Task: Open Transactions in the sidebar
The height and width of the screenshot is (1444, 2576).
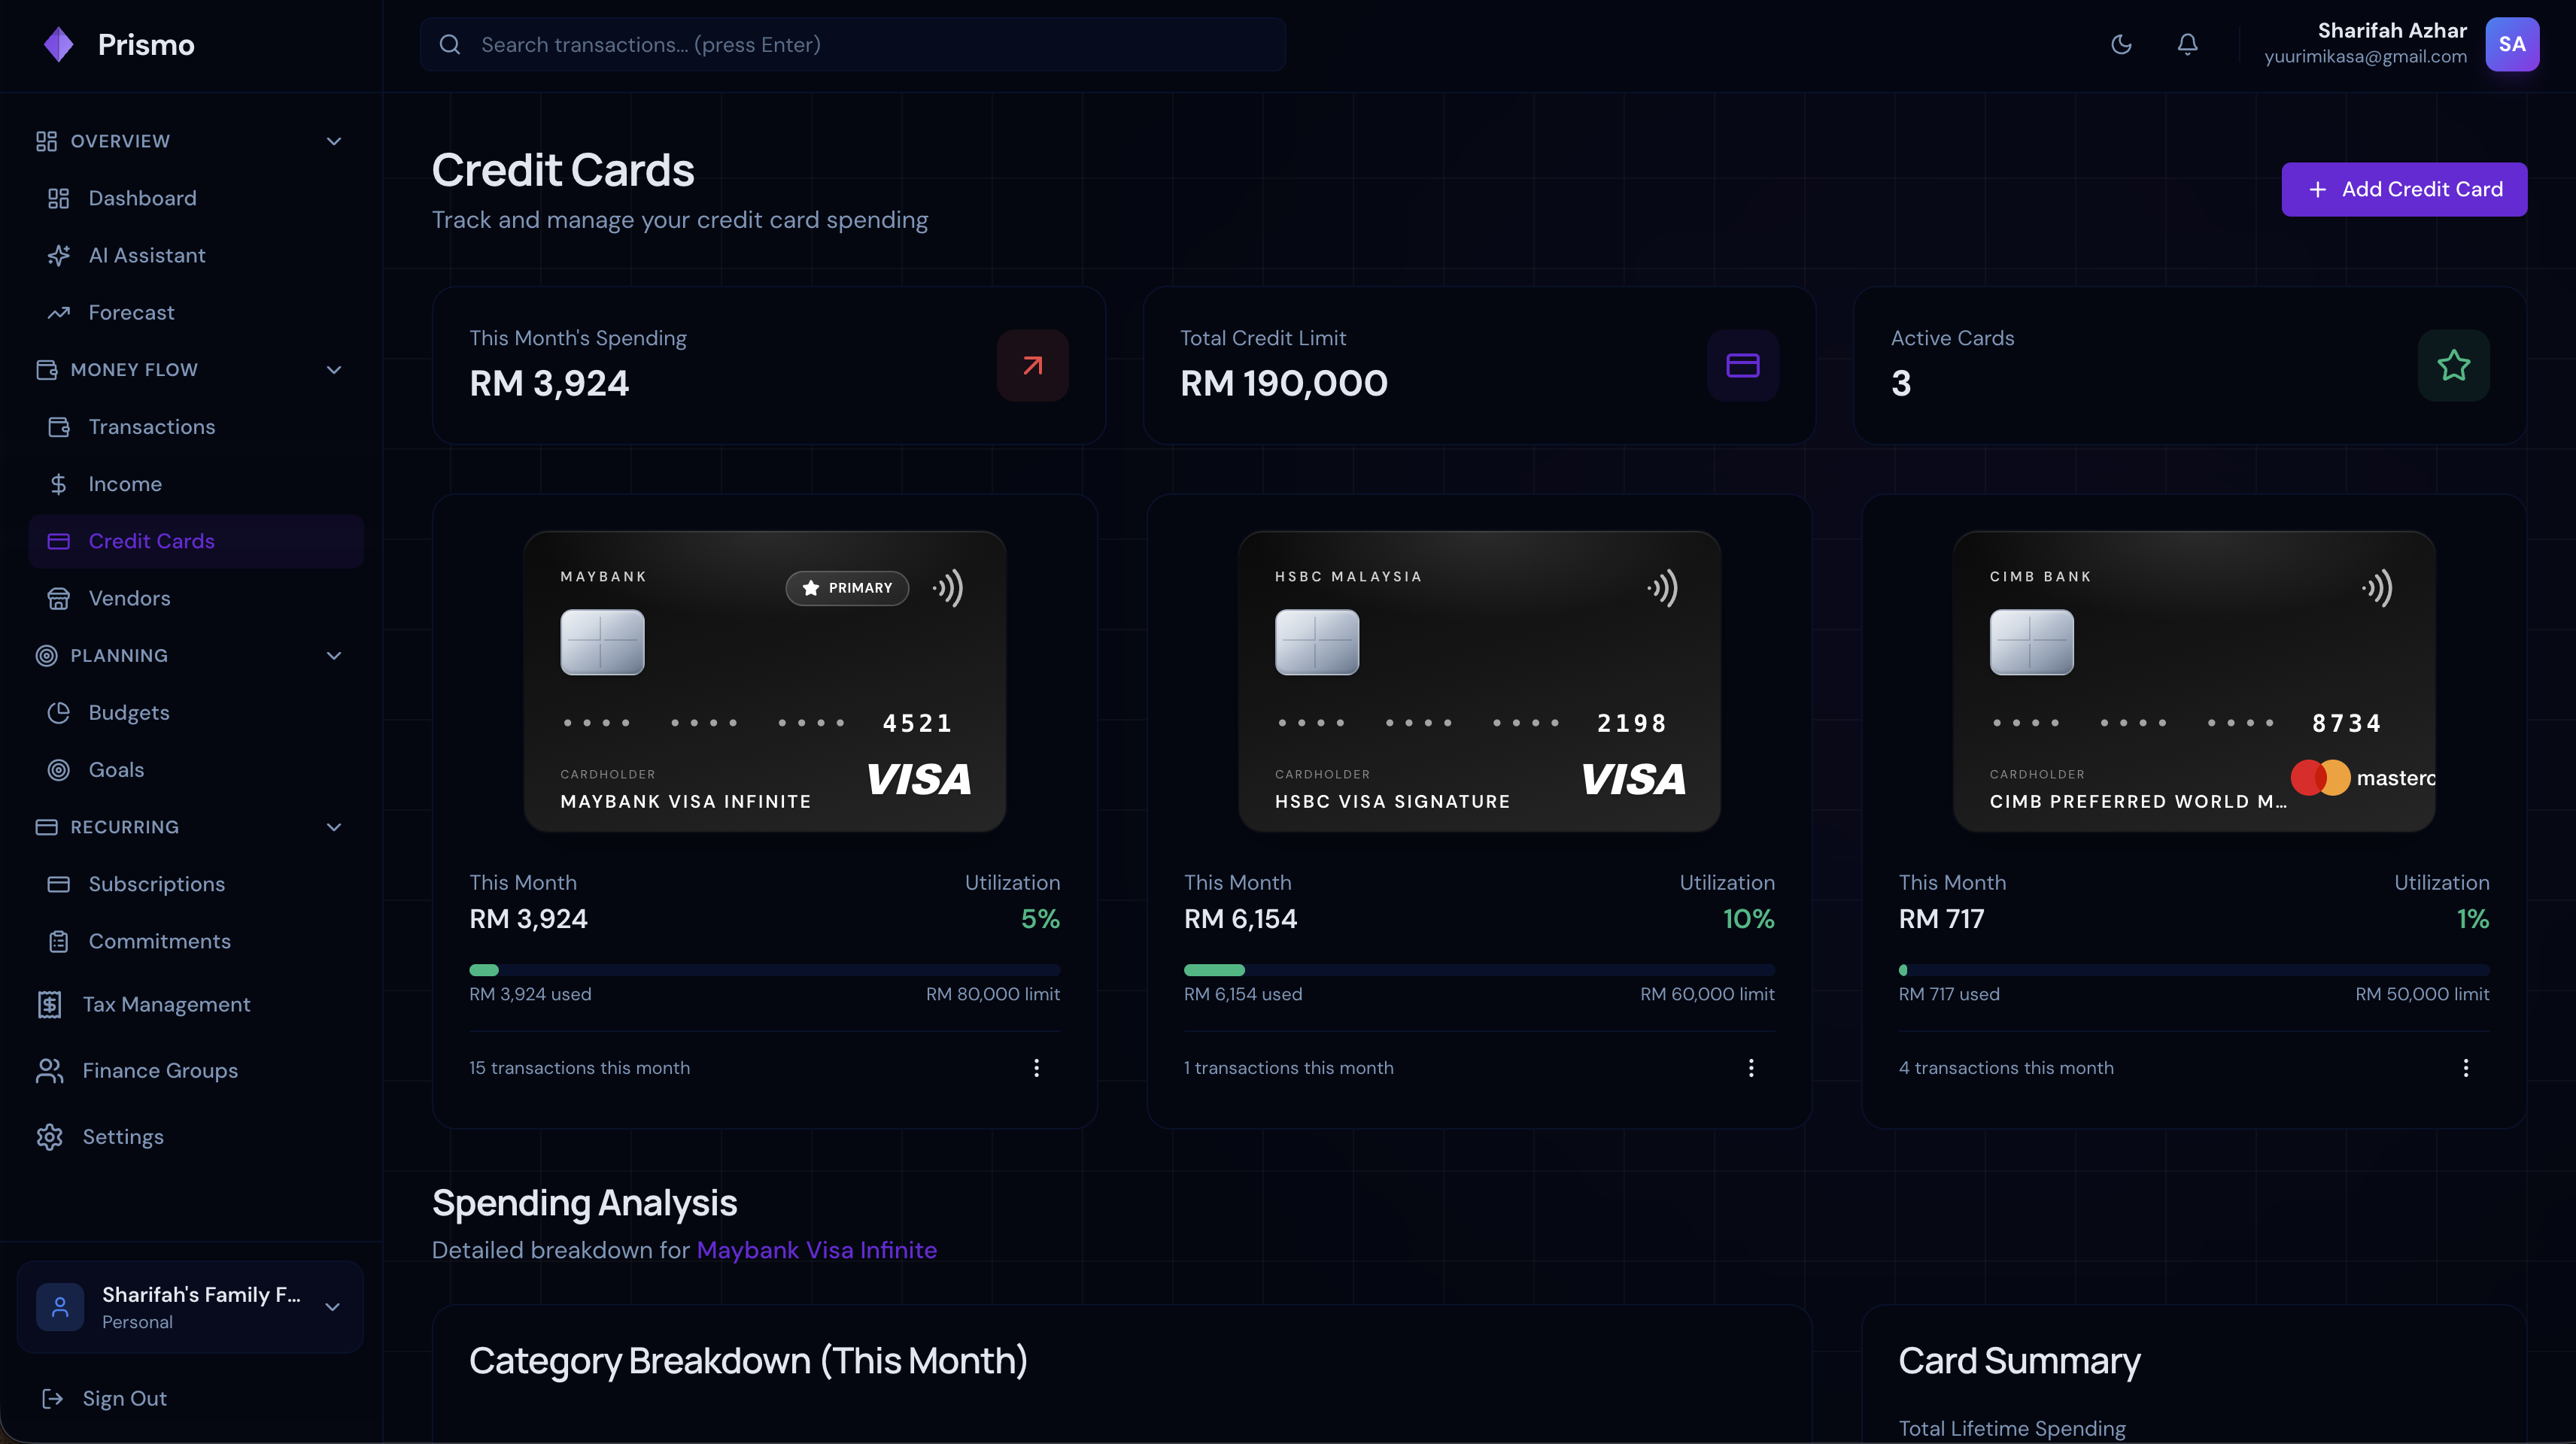Action: point(151,427)
